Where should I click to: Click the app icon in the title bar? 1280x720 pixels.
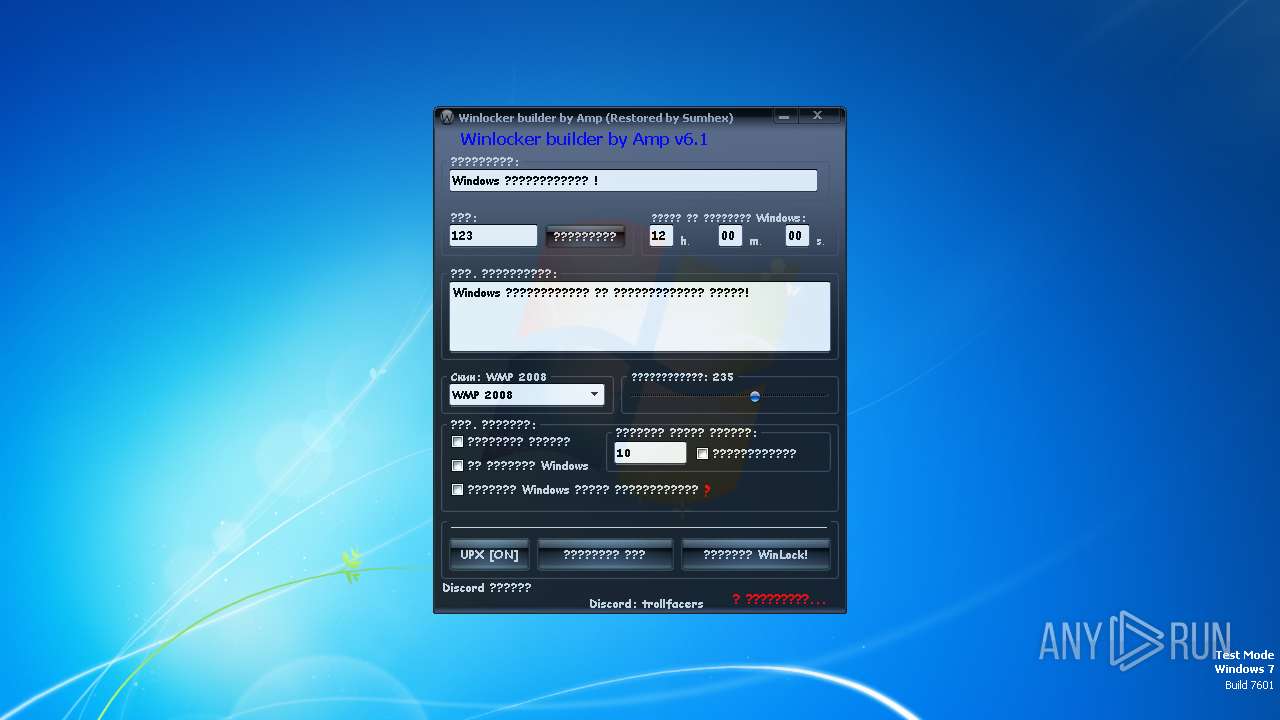click(447, 117)
